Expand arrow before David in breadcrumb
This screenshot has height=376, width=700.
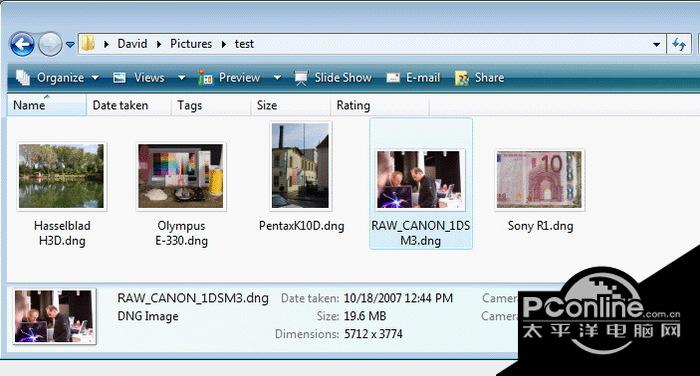(x=106, y=44)
